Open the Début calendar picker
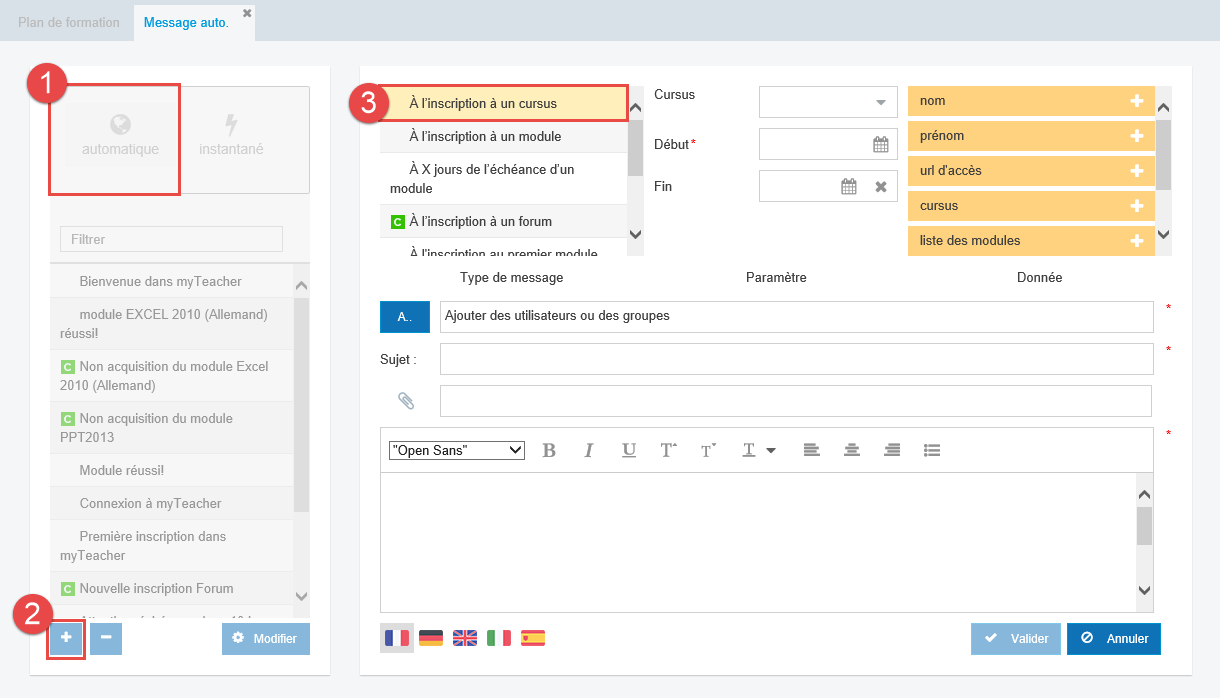Screen dimensions: 1220x698 tap(880, 145)
